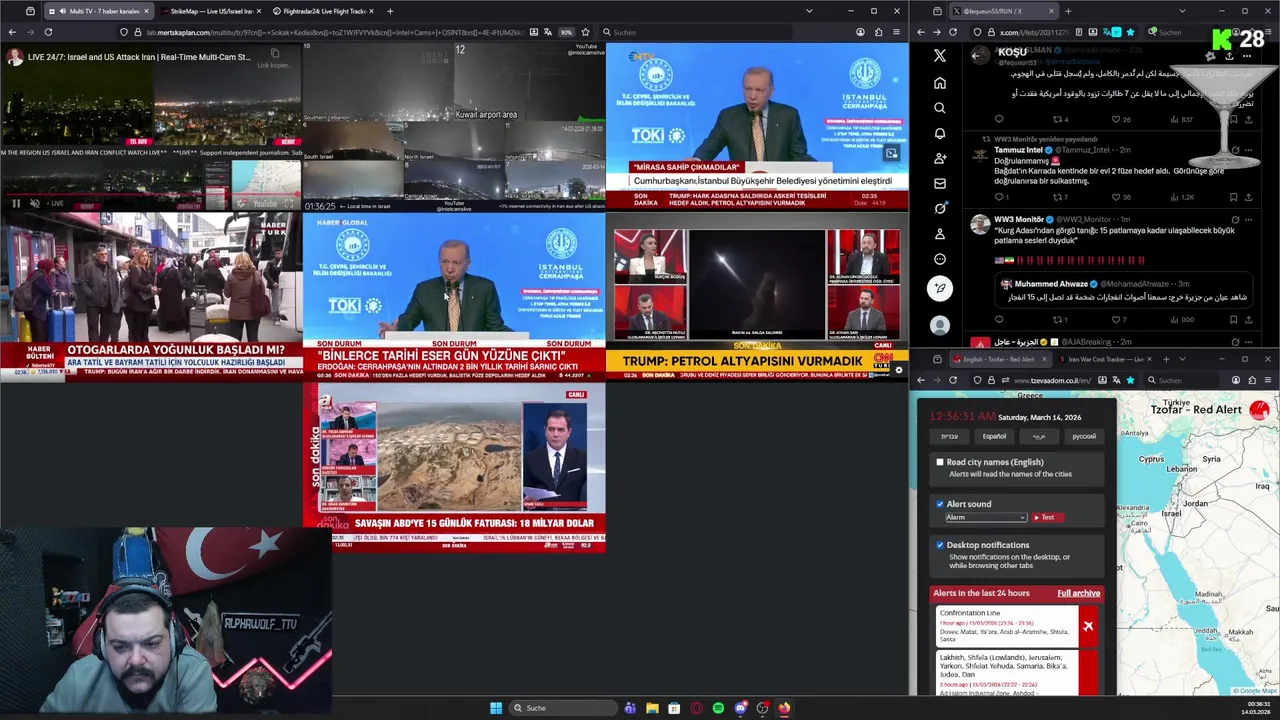Open Grok icon in X sidebar
Screen dimensions: 1280x720
[x=939, y=209]
